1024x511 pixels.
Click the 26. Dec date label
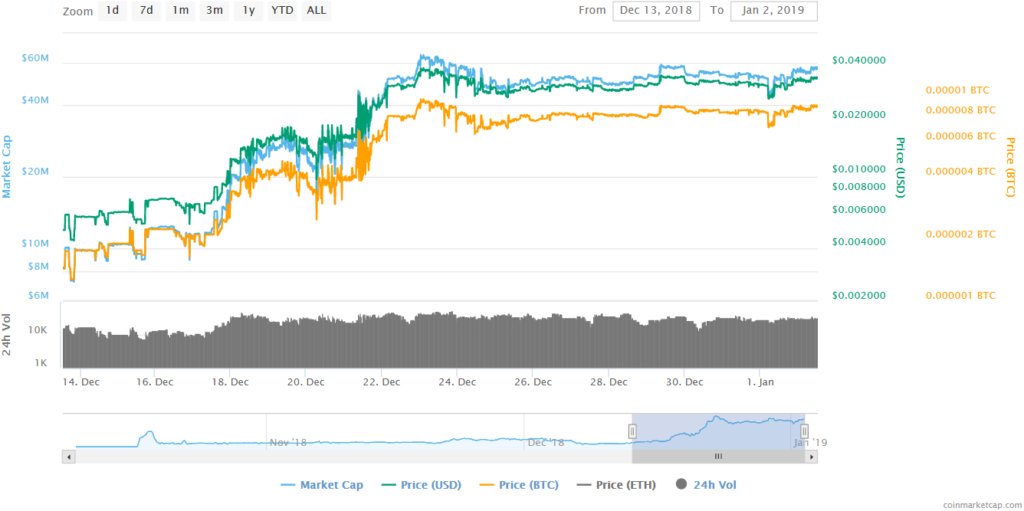coord(532,382)
